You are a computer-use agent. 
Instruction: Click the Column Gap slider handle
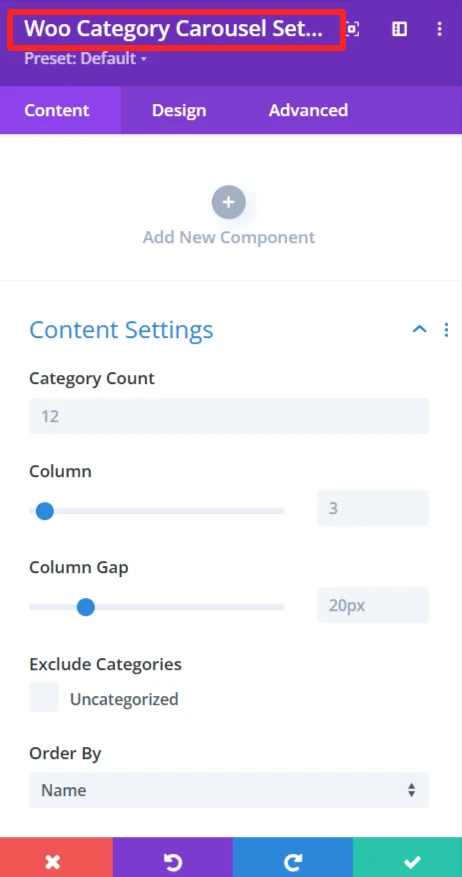coord(86,607)
